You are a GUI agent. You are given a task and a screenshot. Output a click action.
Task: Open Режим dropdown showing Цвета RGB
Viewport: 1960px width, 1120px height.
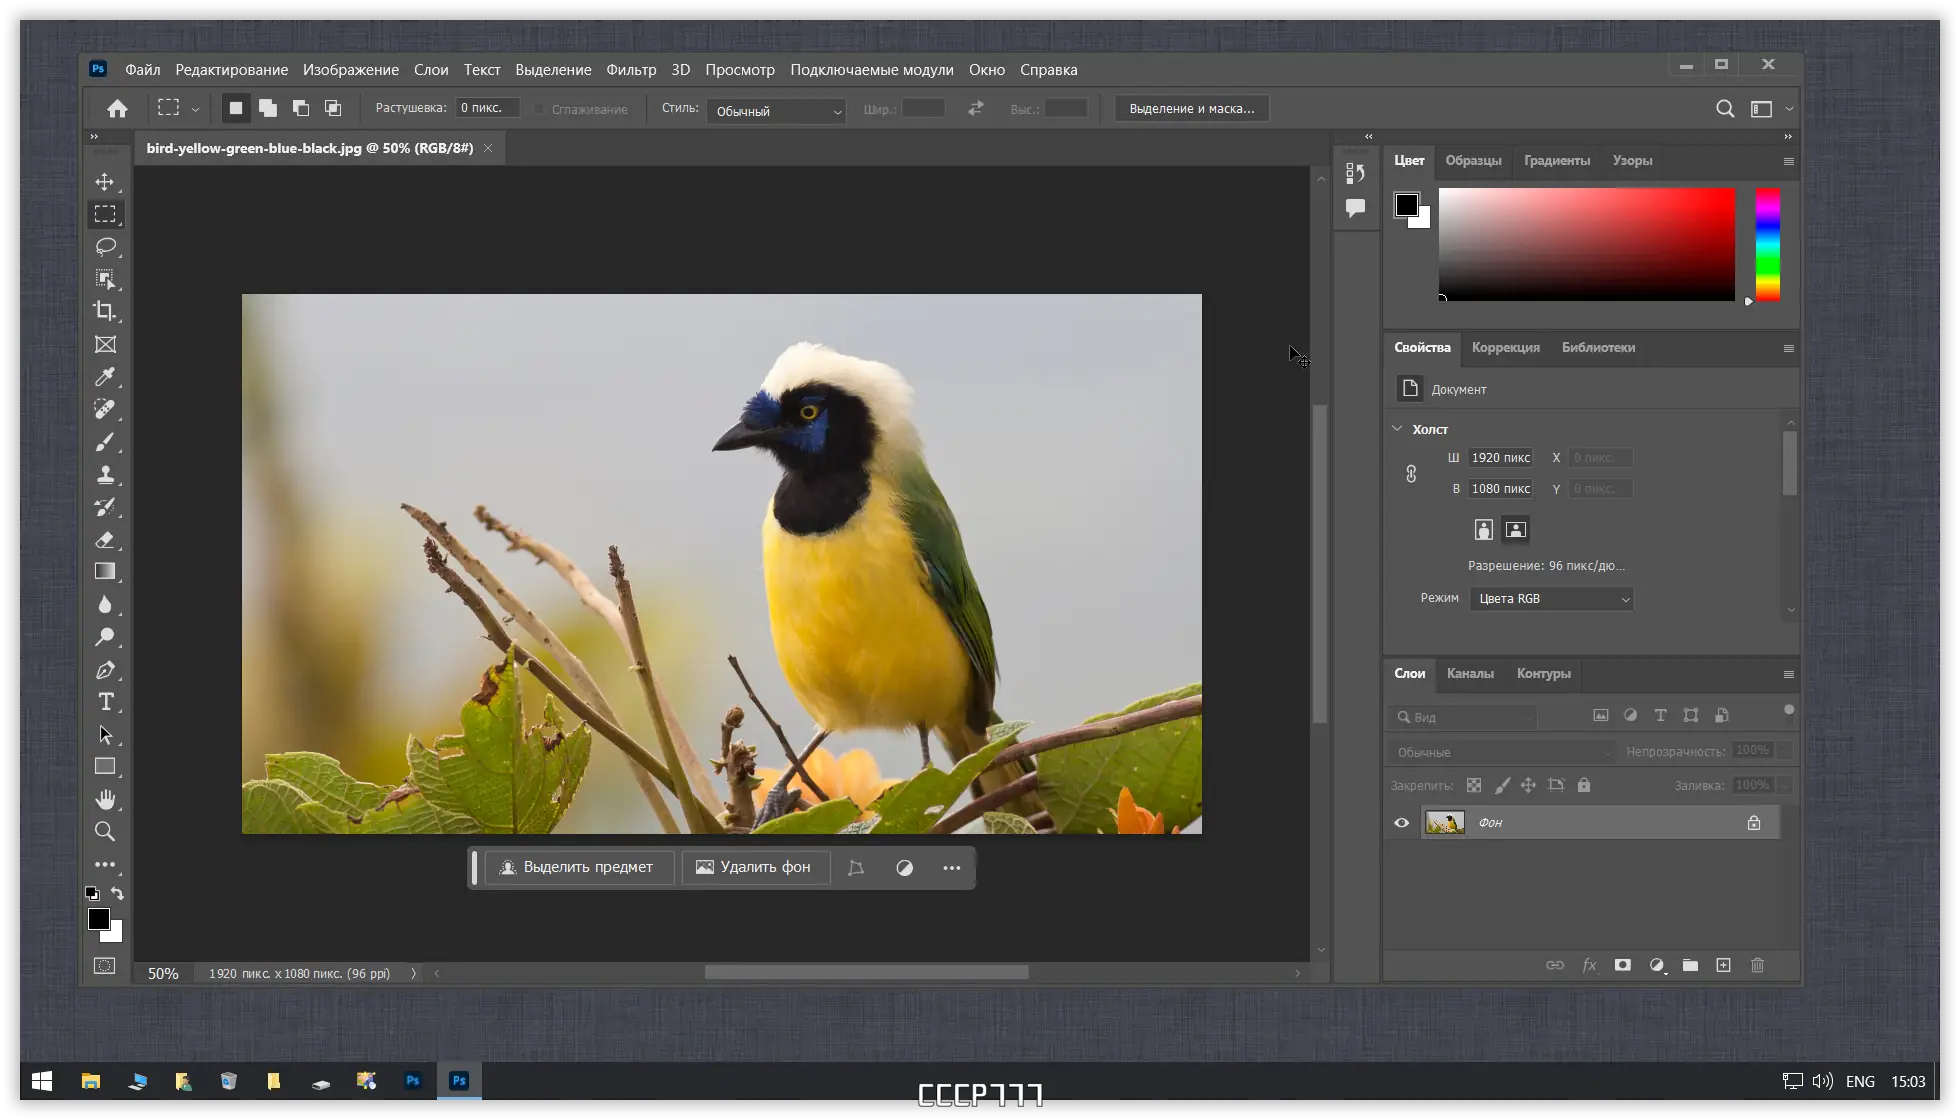(1551, 599)
